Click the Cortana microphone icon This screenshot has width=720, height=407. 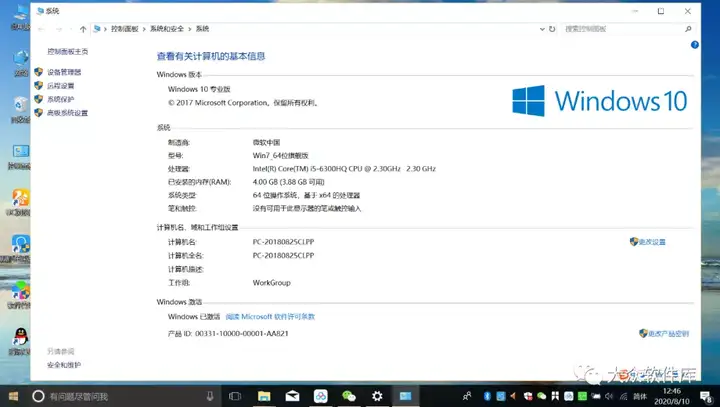[210, 396]
